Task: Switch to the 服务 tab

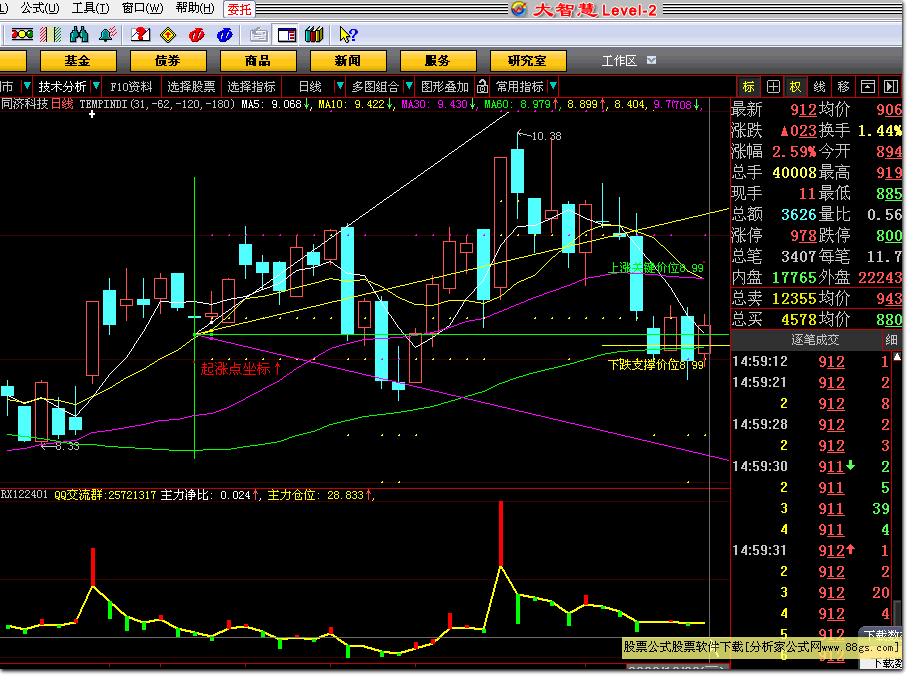Action: point(438,61)
